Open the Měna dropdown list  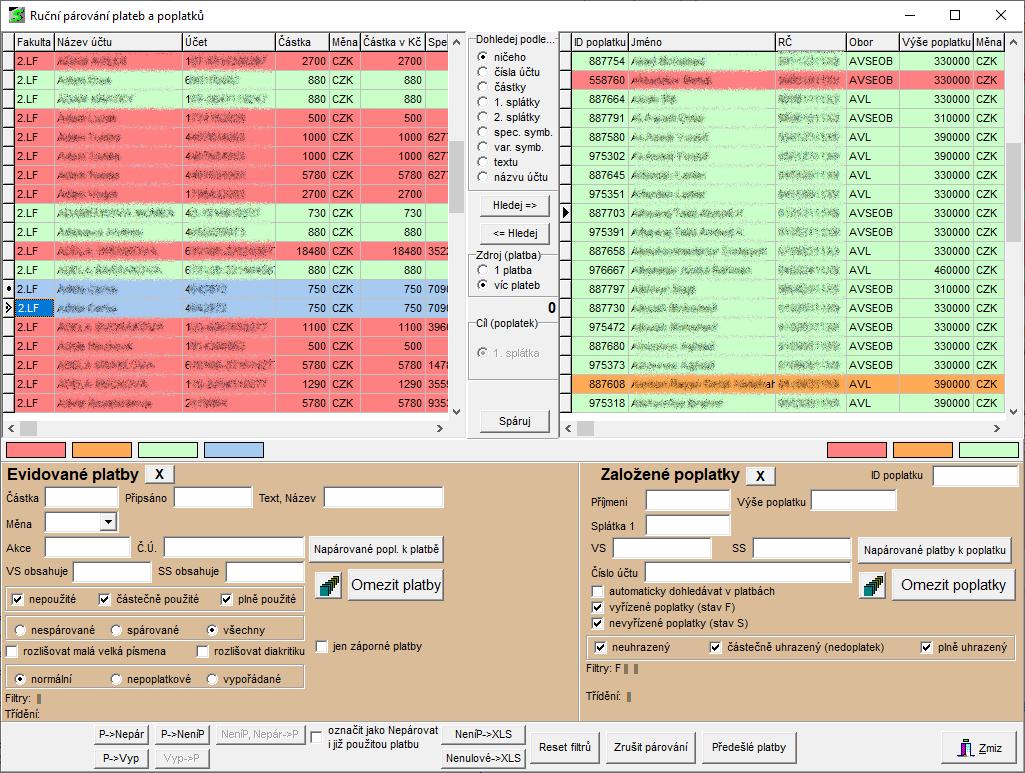108,522
